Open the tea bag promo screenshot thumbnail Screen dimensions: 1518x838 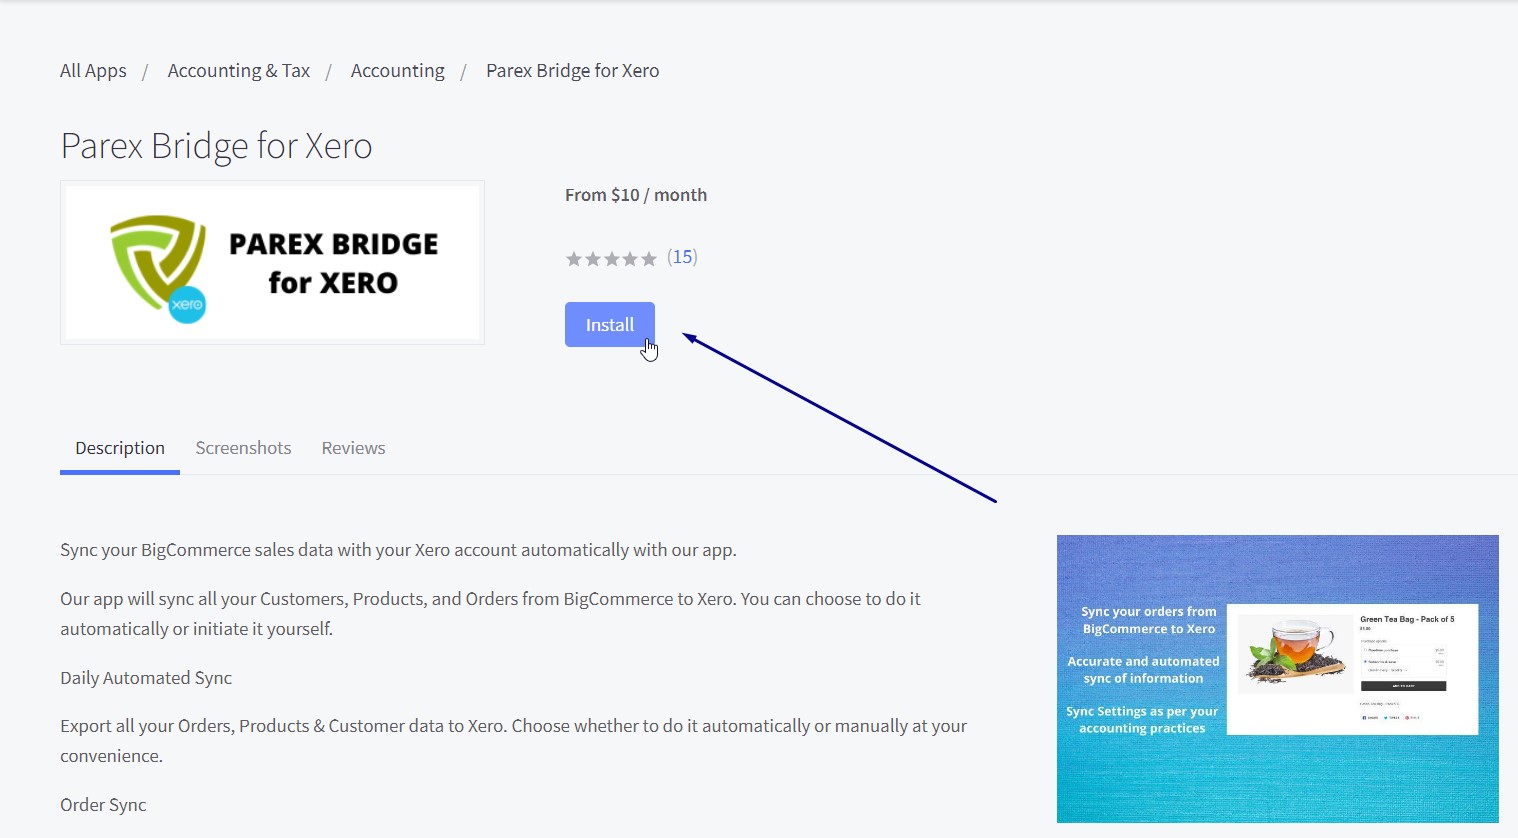[1277, 679]
